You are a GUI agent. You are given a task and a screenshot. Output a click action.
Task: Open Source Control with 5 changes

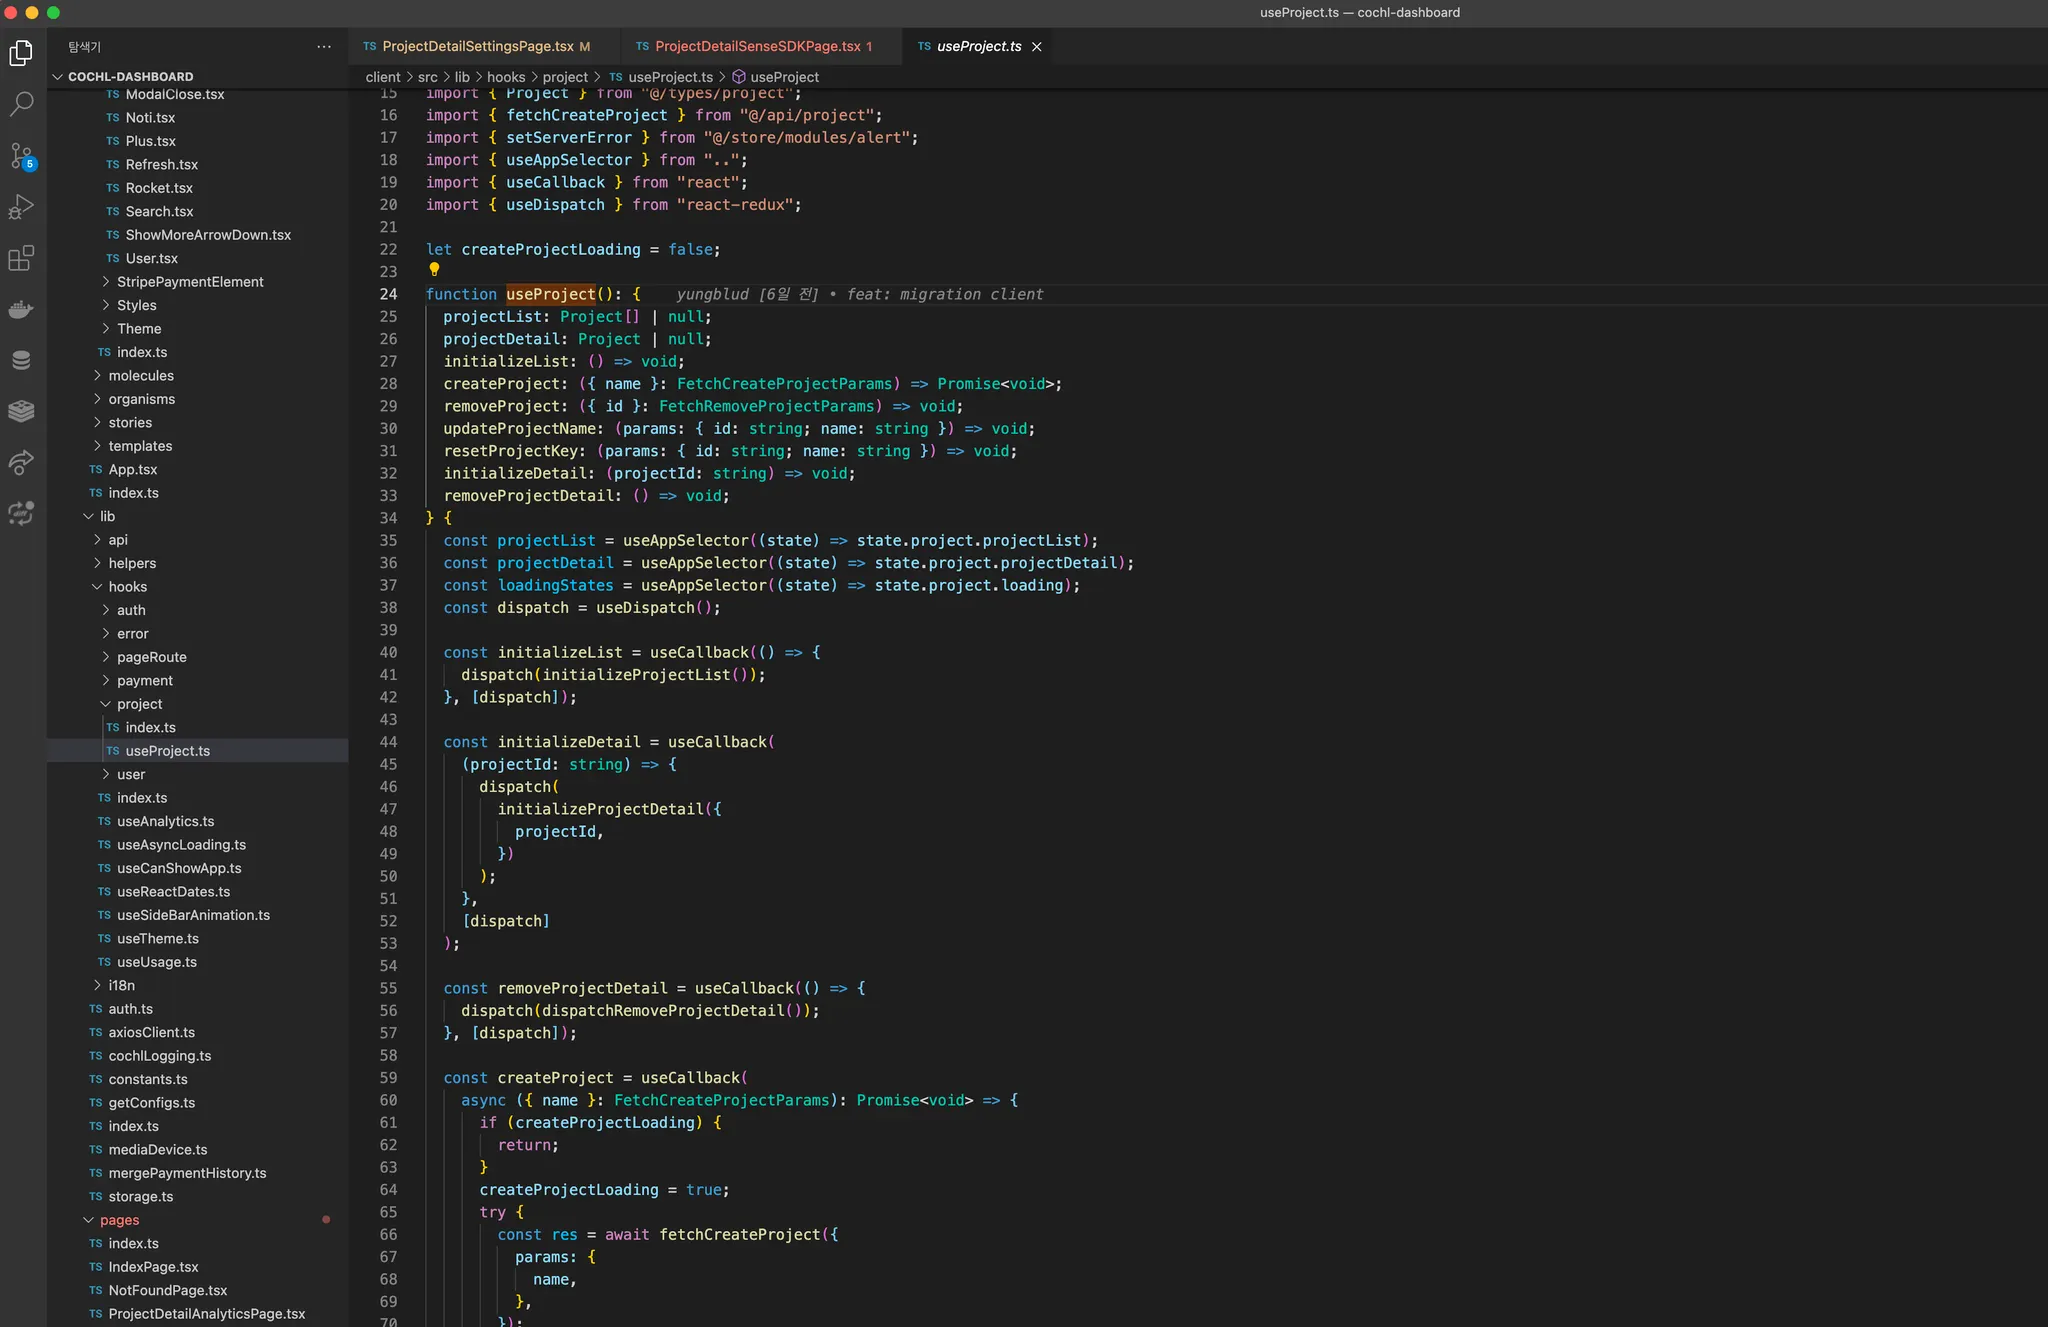point(21,155)
